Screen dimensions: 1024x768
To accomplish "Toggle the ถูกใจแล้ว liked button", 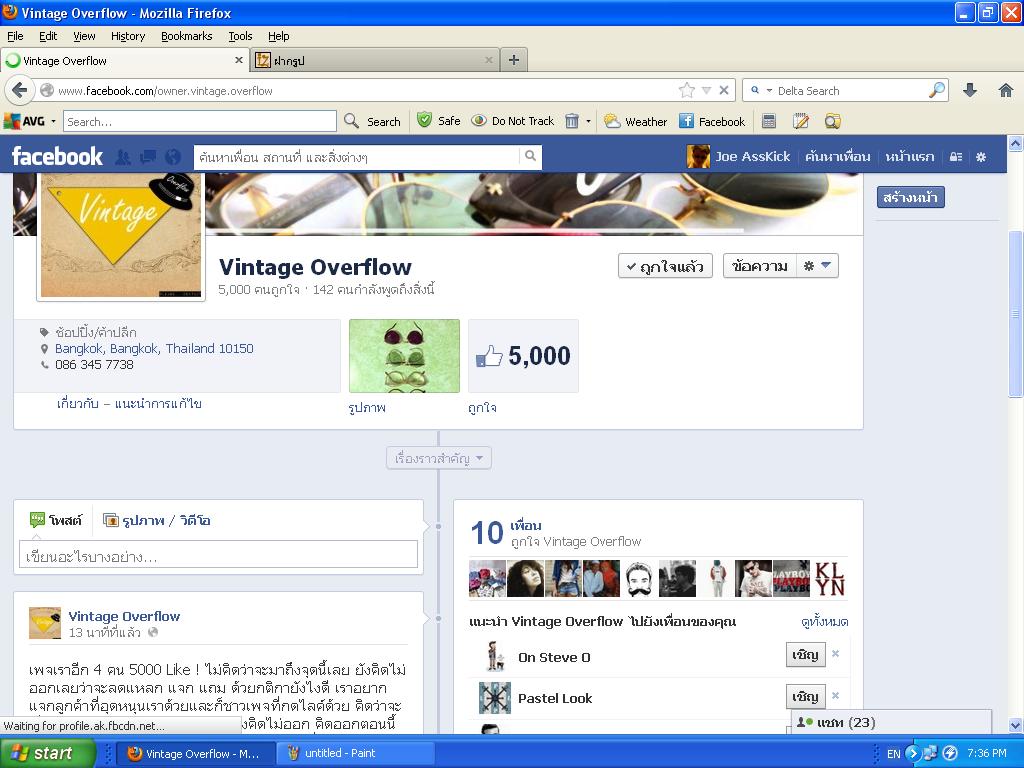I will pyautogui.click(x=665, y=266).
